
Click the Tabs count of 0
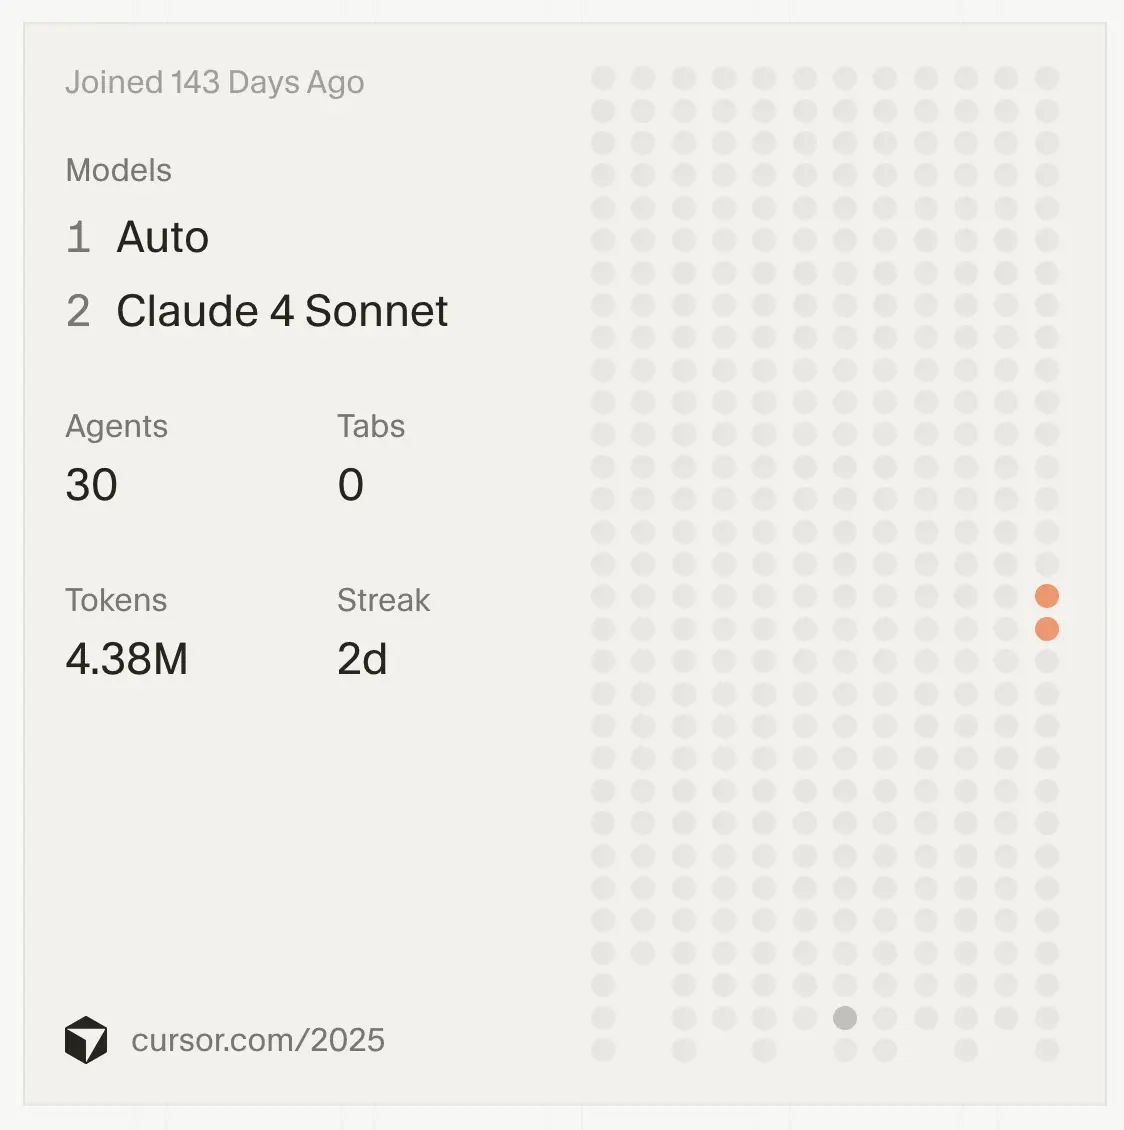[x=350, y=485]
